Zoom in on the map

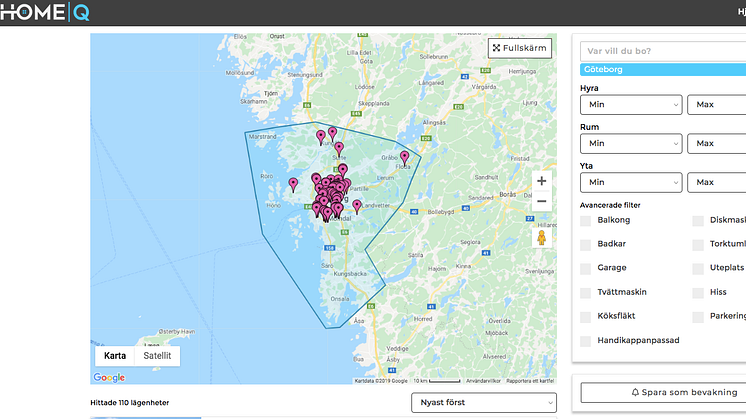tap(541, 181)
